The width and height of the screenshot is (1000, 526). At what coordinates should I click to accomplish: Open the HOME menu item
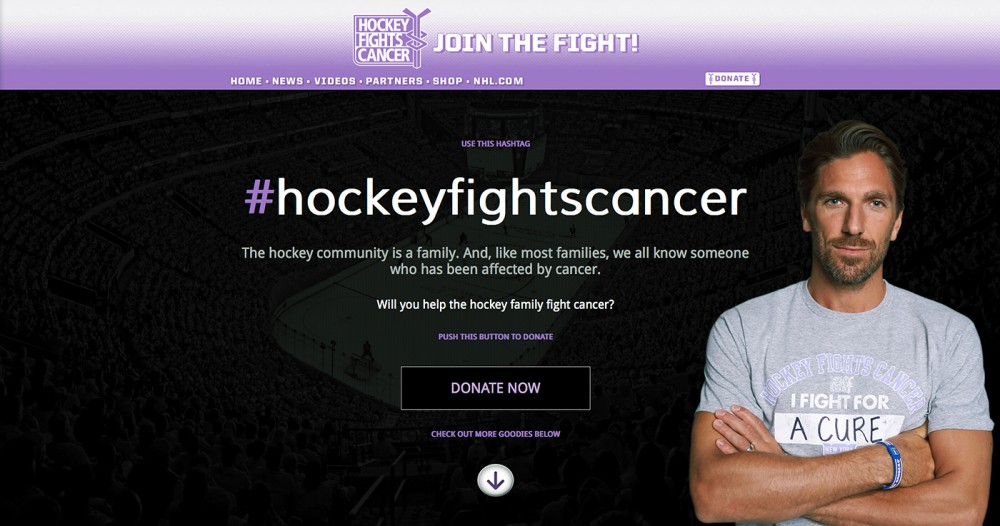tap(246, 81)
